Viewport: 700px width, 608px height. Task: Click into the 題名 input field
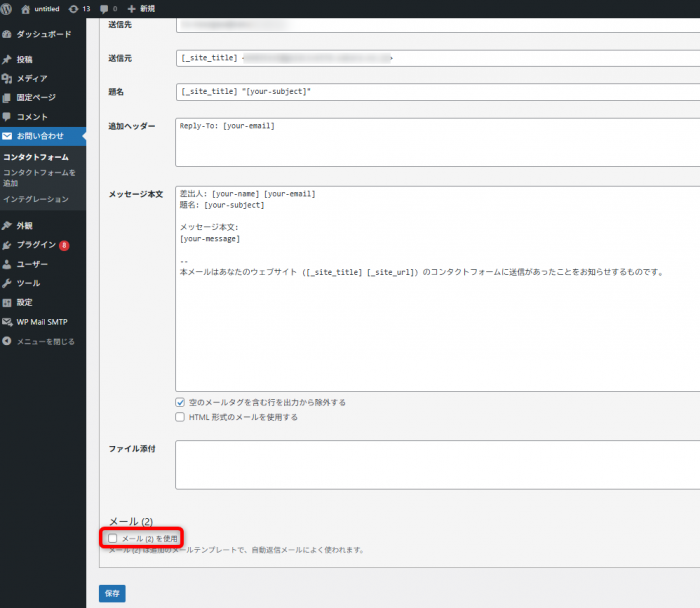(436, 92)
